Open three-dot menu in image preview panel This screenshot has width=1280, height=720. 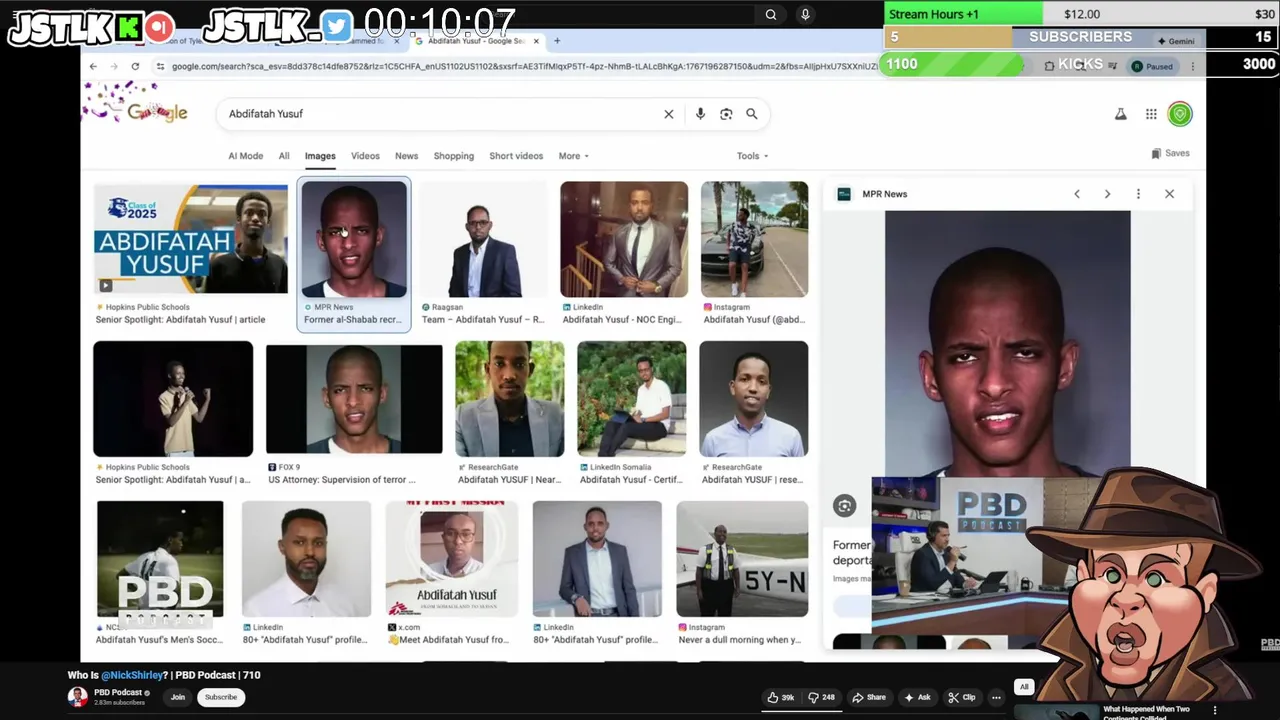(1138, 194)
